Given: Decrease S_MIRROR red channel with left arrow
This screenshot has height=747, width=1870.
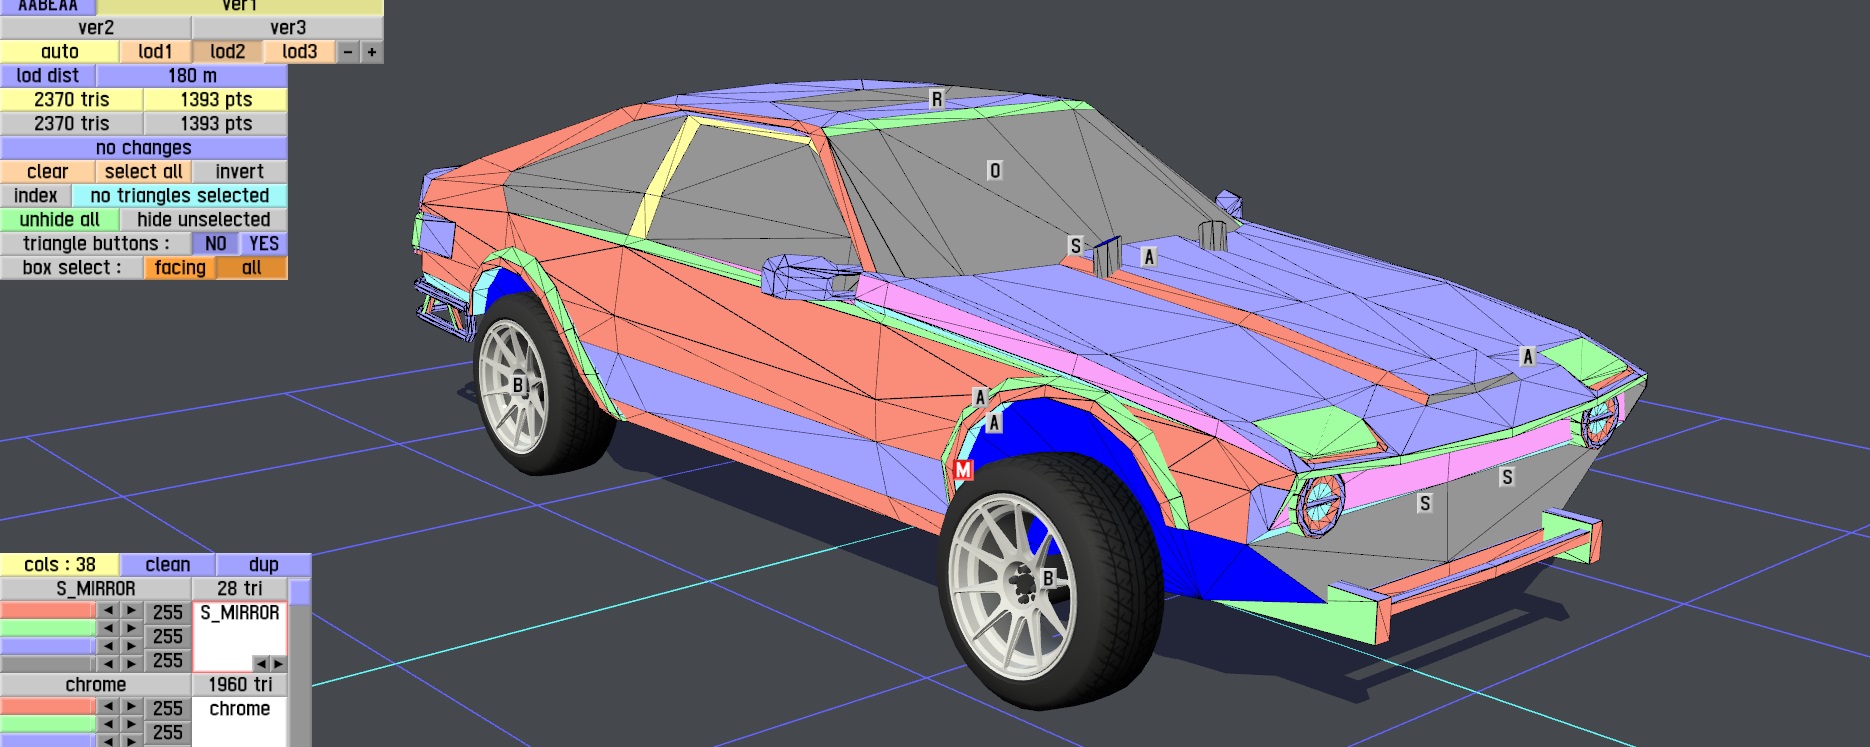Looking at the screenshot, I should pos(108,610).
